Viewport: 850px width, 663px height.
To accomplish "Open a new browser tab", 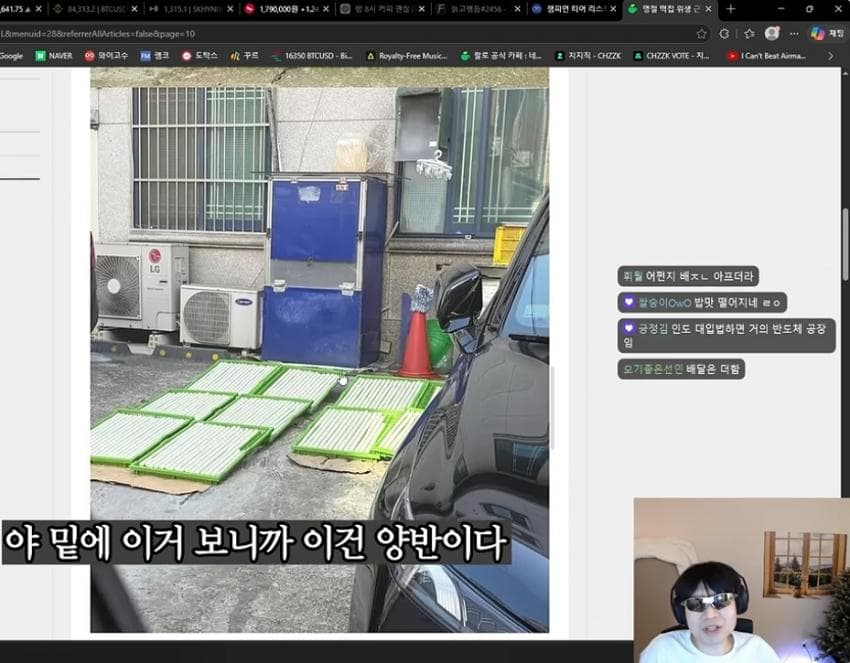I will tap(730, 9).
